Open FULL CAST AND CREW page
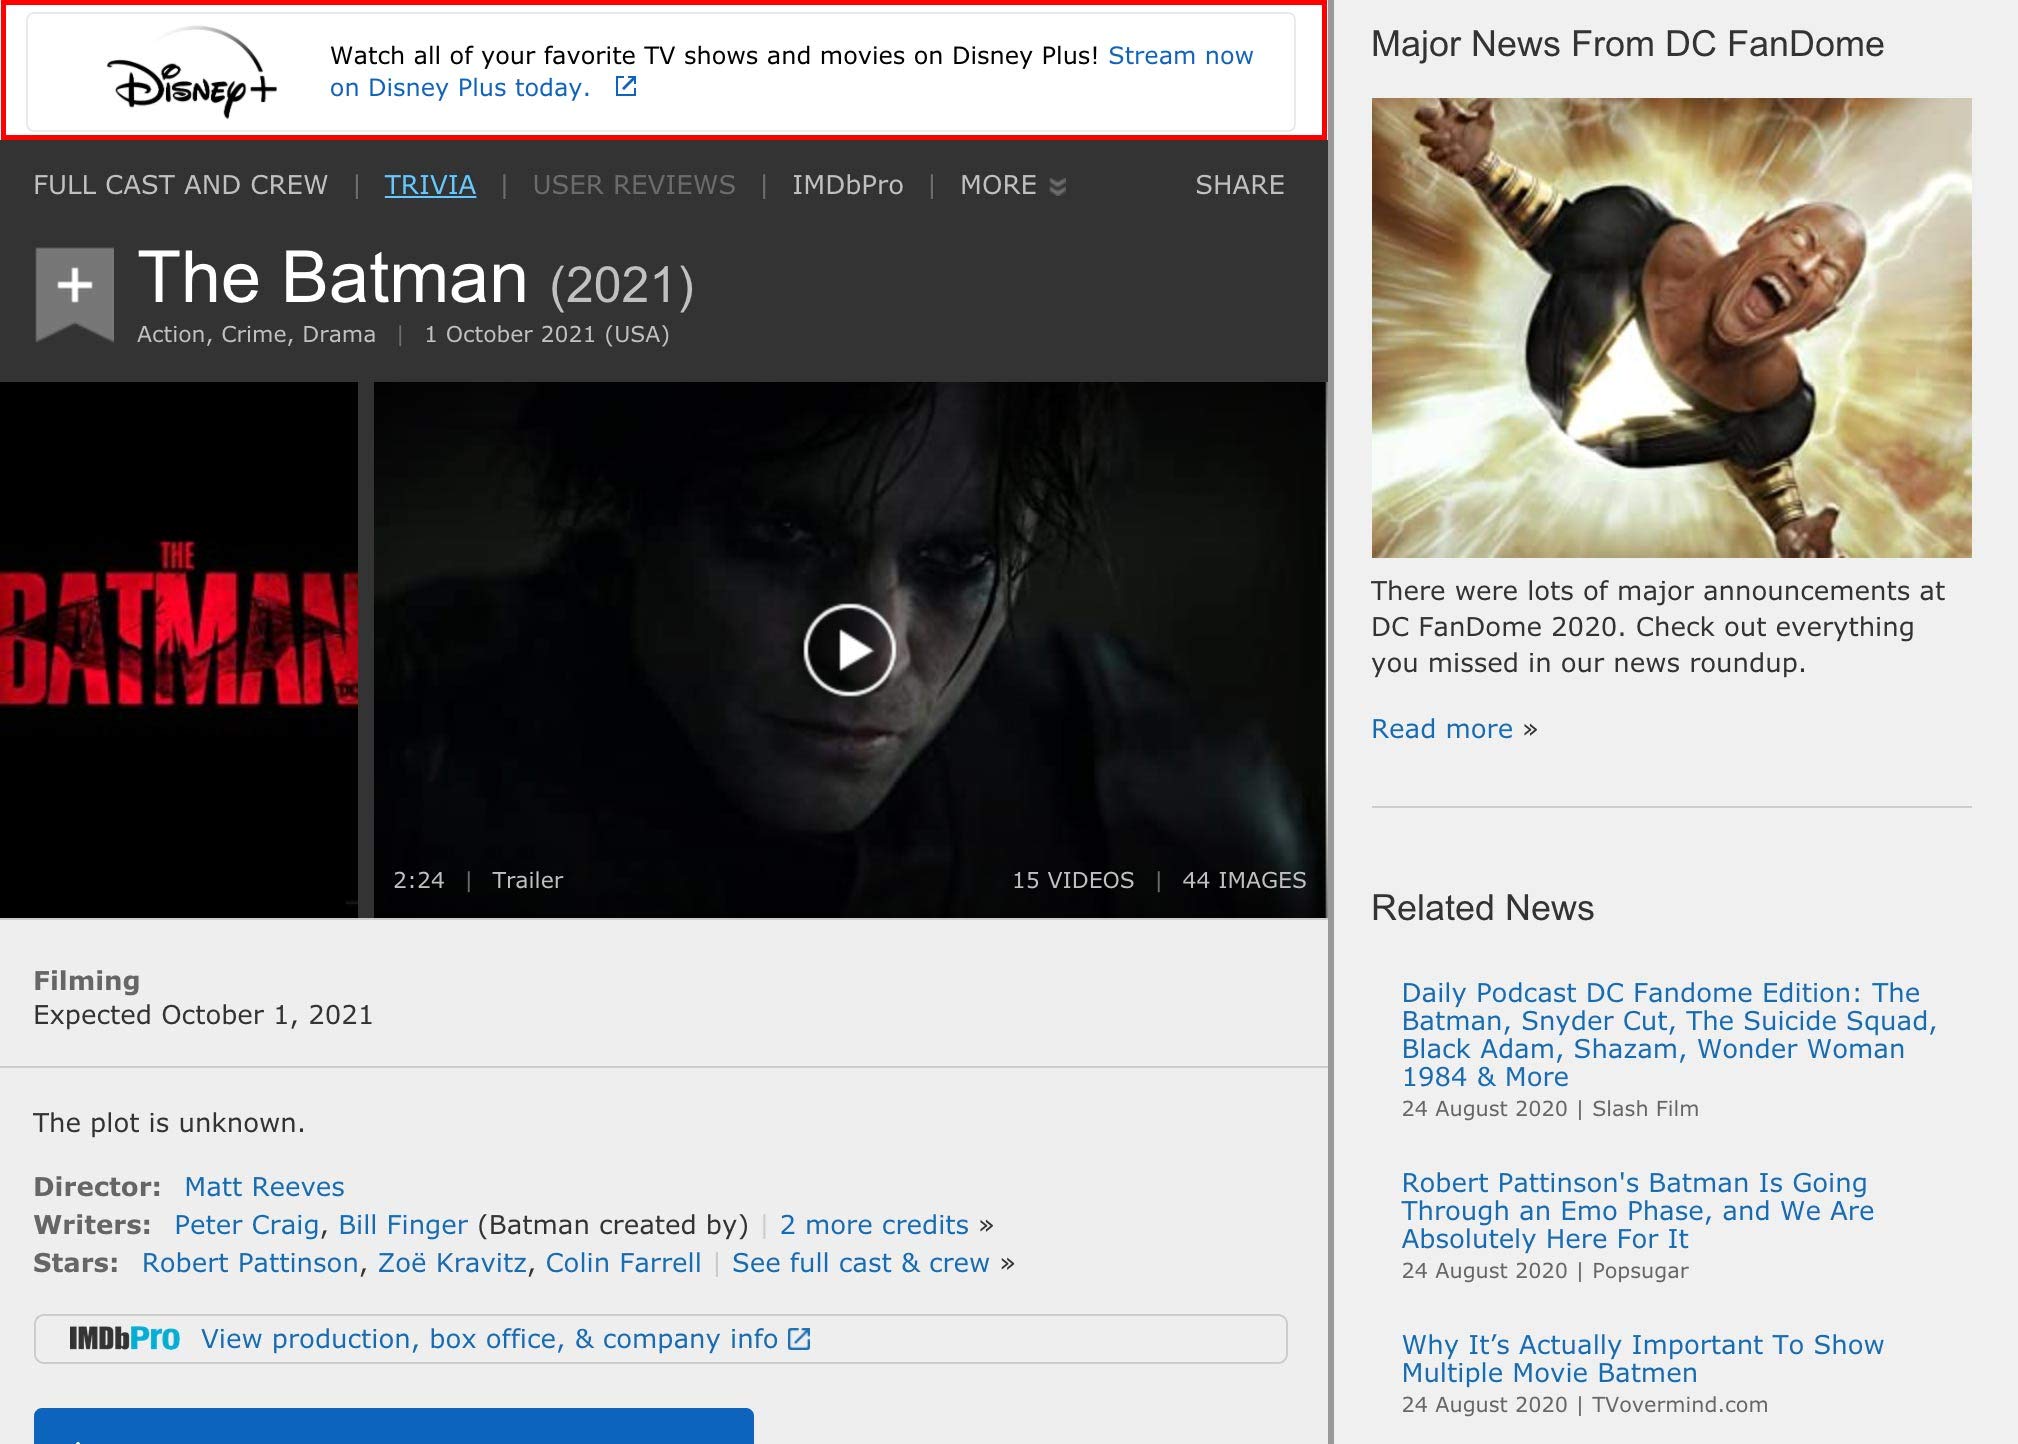The image size is (2018, 1444). coord(181,185)
